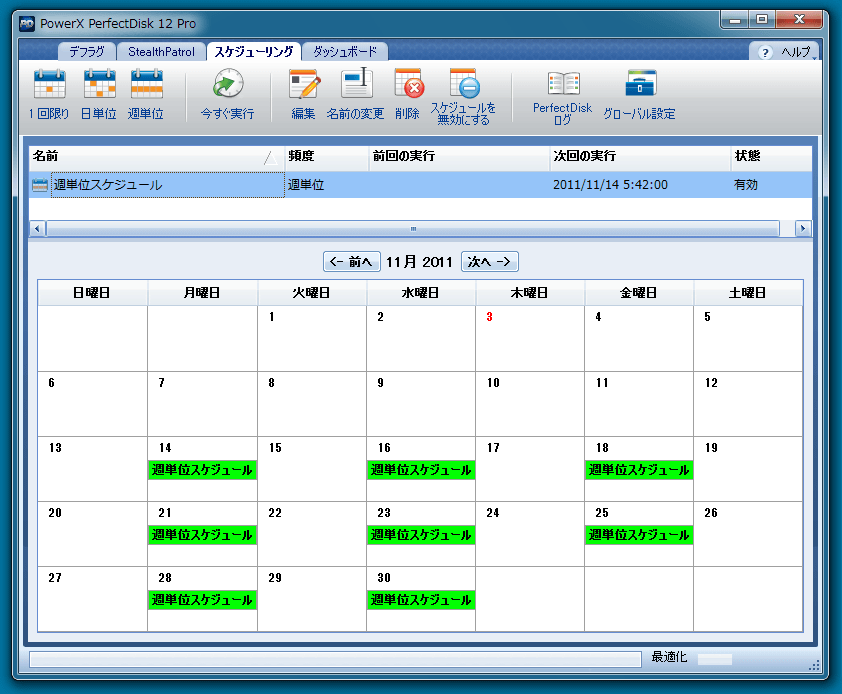Click the 11月 2011 month label
This screenshot has height=694, width=842.
click(x=420, y=262)
